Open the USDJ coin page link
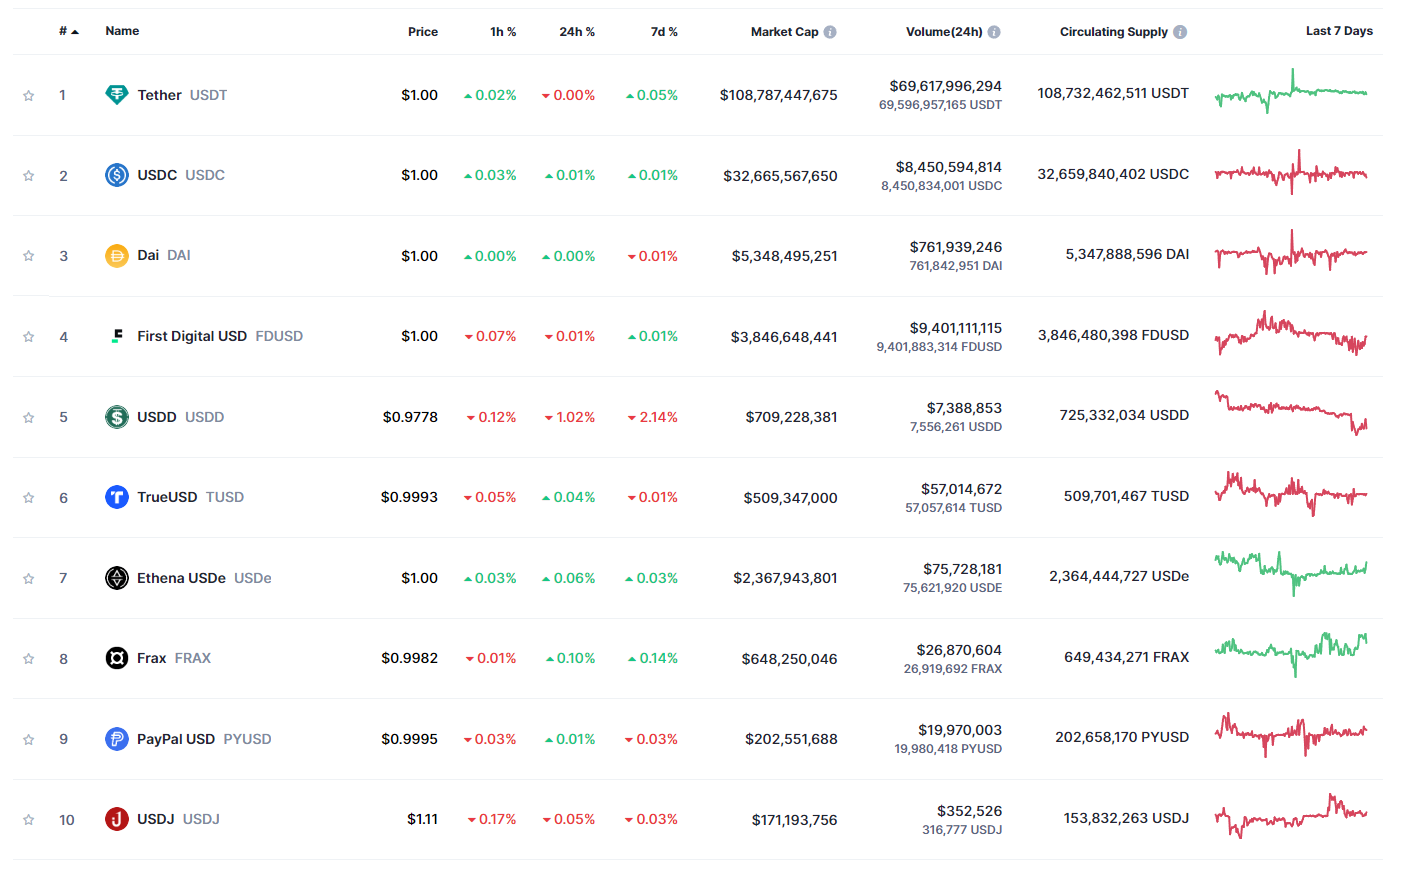The width and height of the screenshot is (1401, 871). click(178, 819)
